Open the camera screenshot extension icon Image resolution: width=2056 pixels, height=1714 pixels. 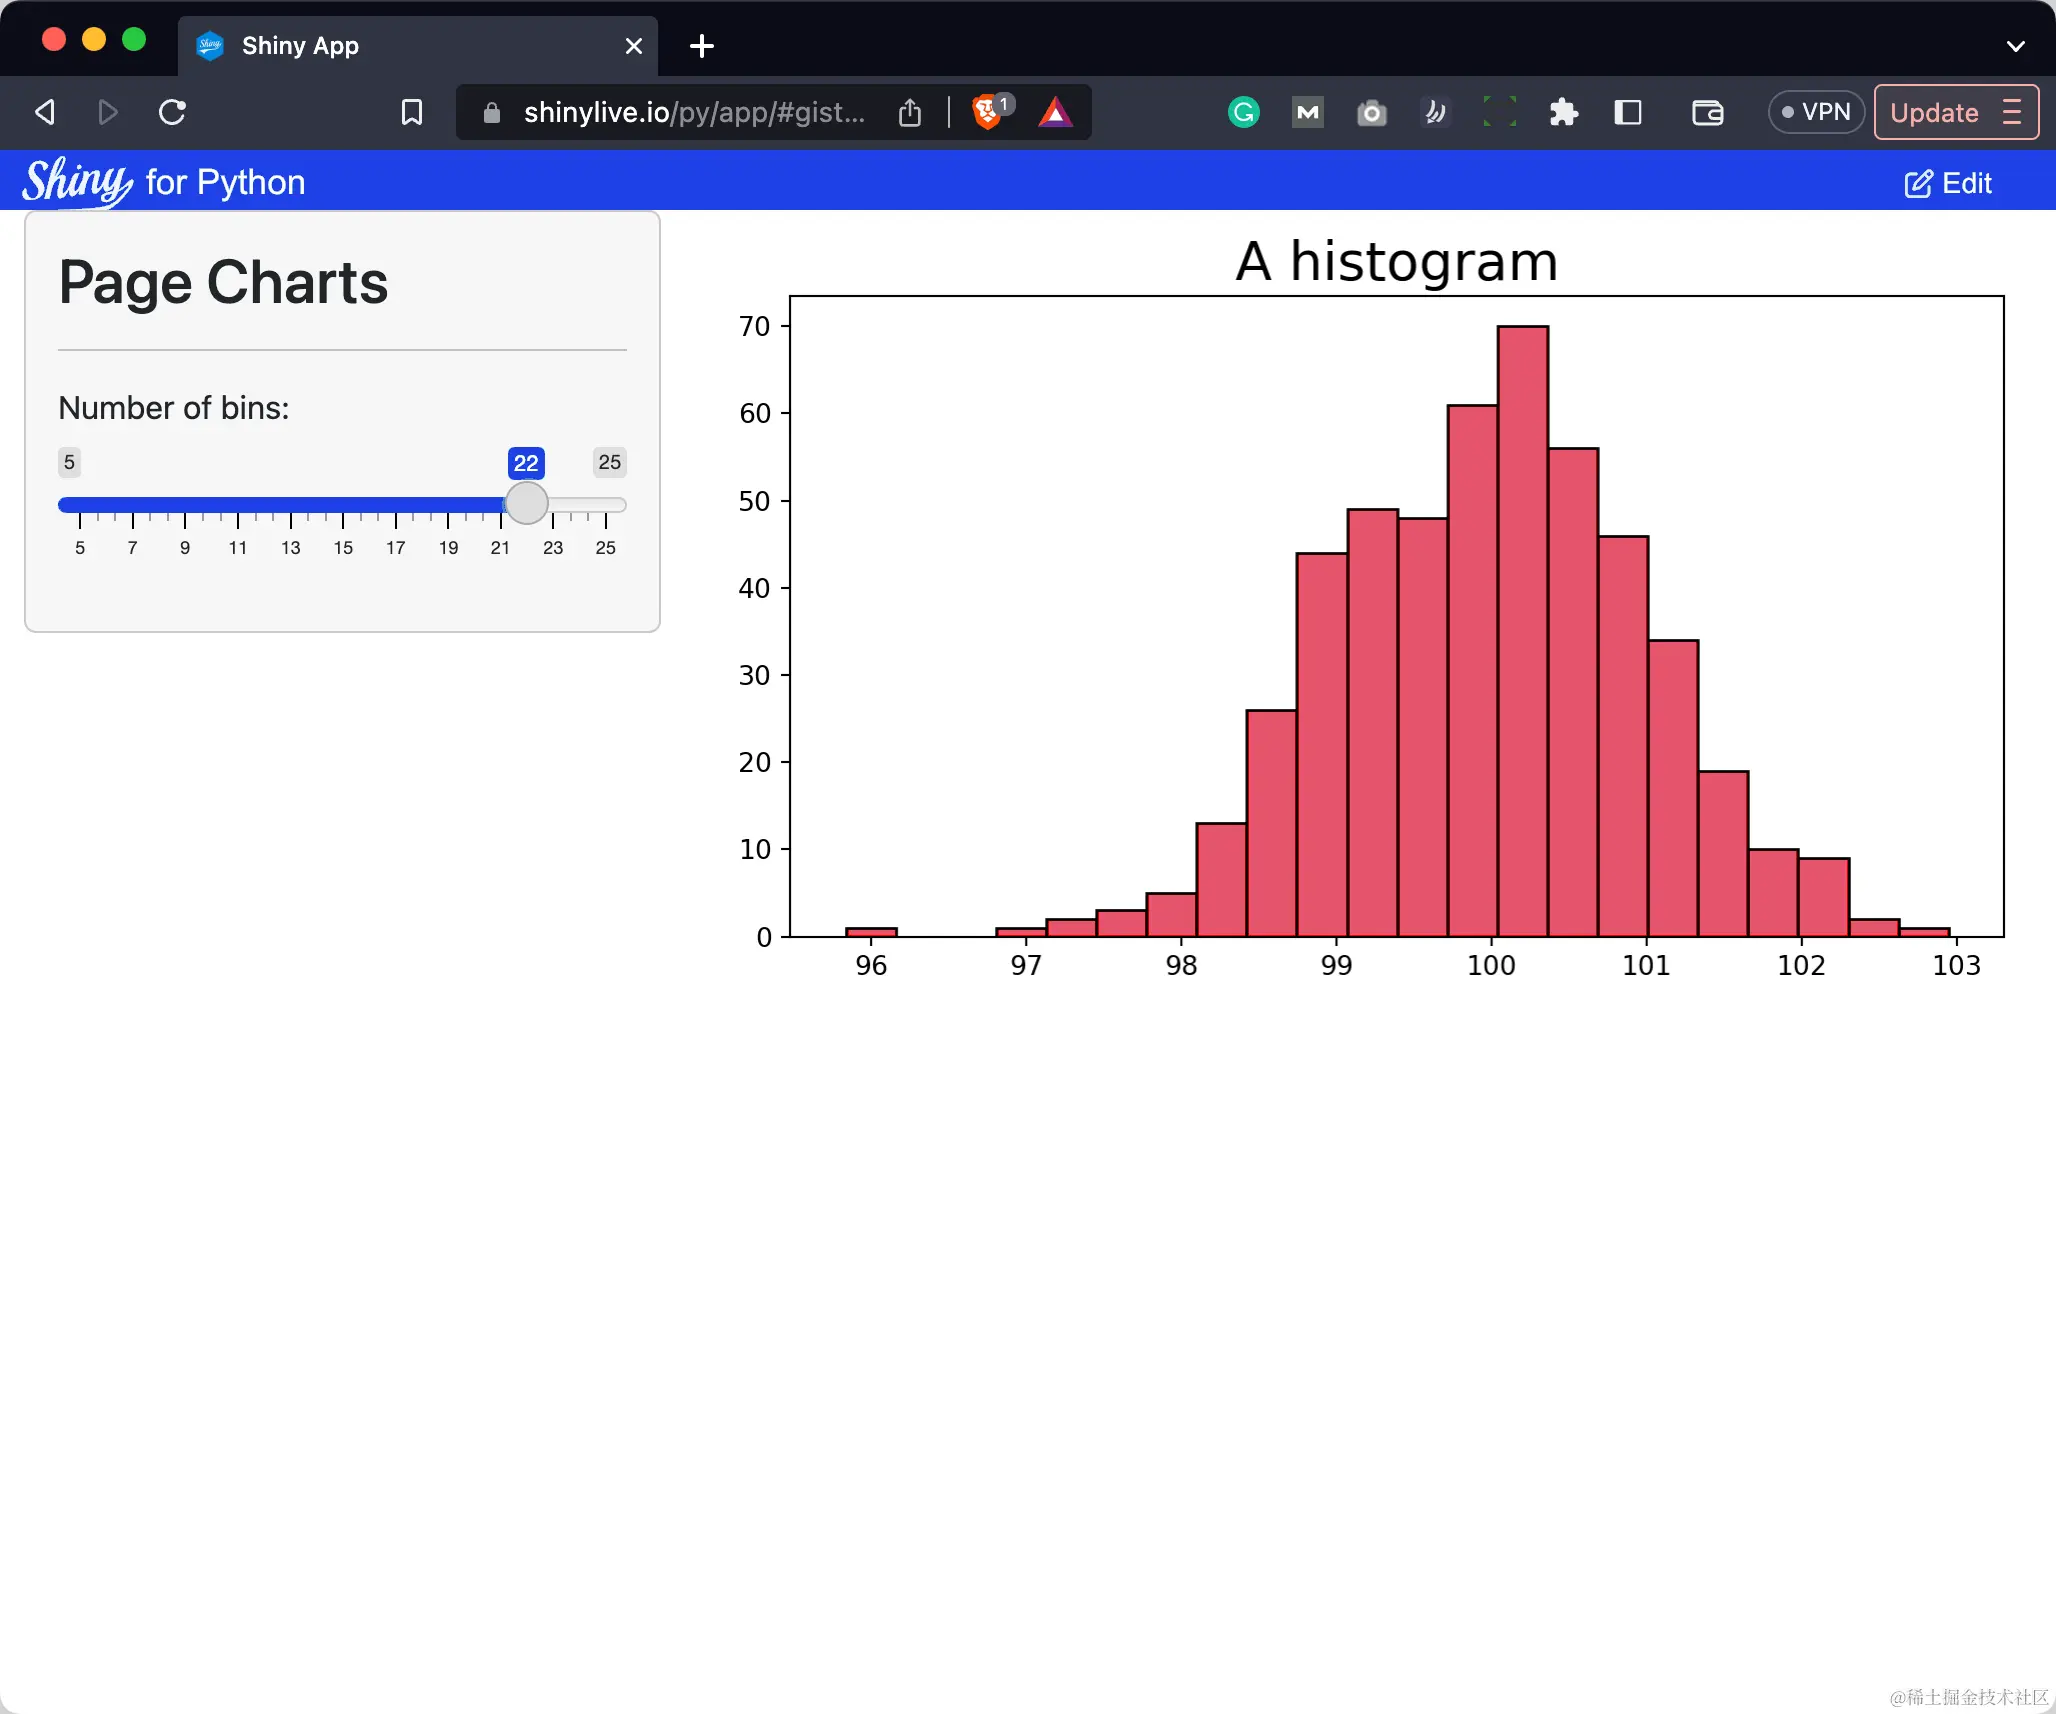[1371, 113]
